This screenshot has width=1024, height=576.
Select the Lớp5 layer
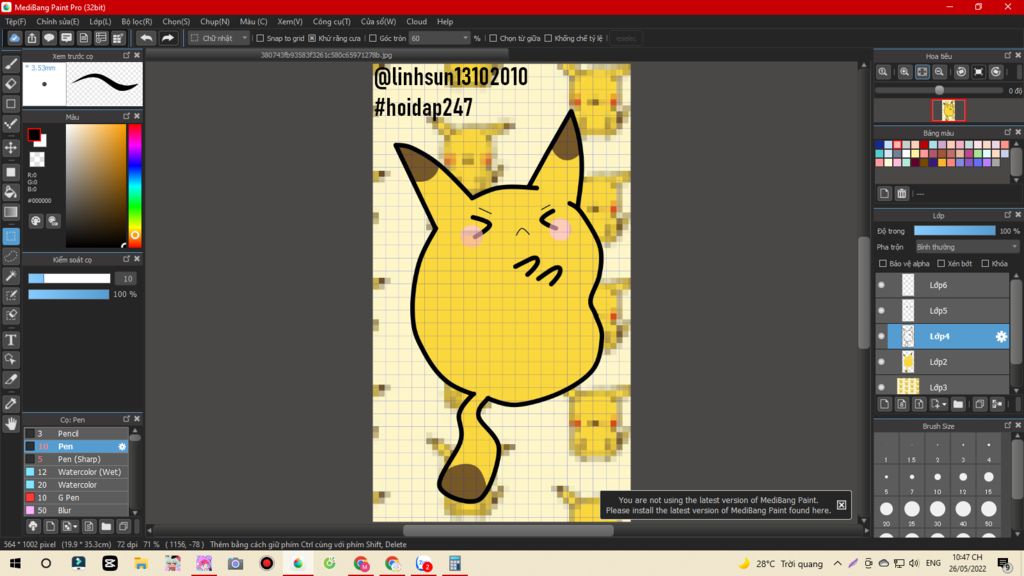[942, 311]
